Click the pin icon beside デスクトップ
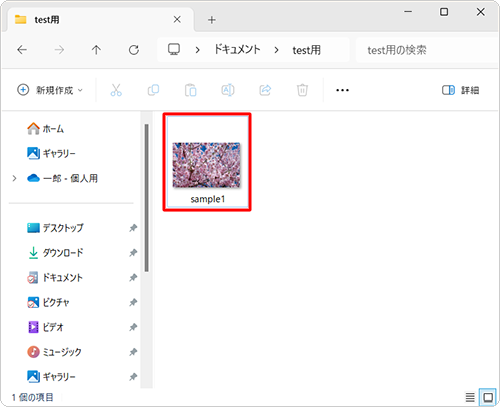 133,228
